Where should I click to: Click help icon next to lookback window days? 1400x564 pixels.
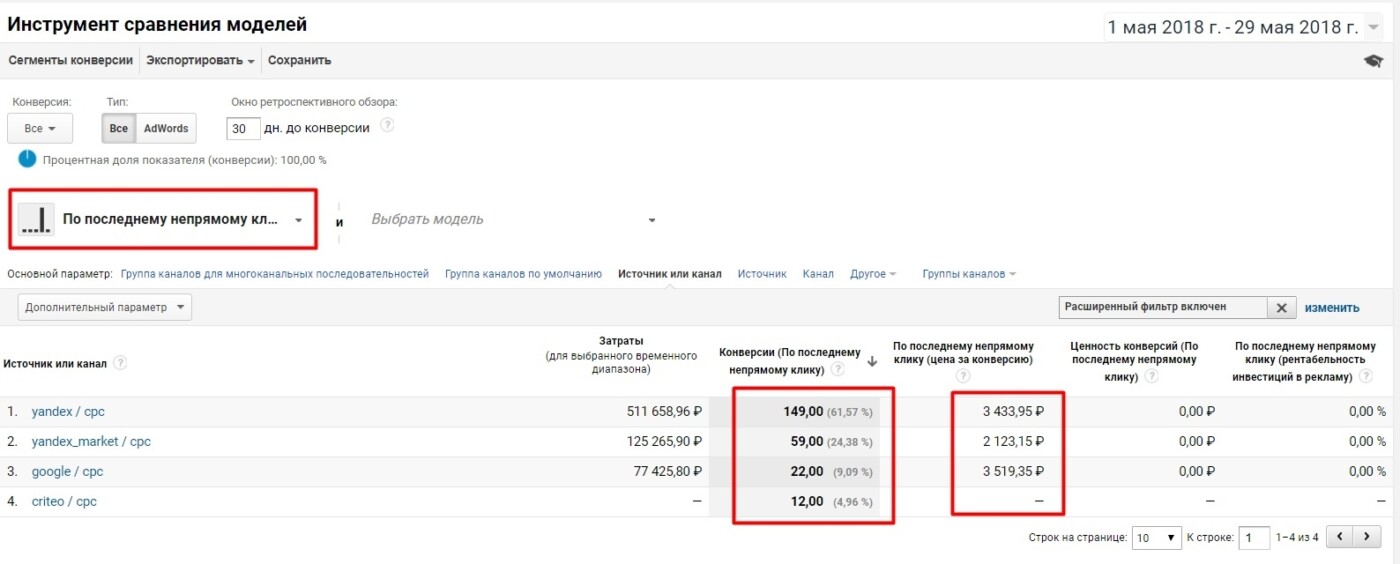[387, 126]
